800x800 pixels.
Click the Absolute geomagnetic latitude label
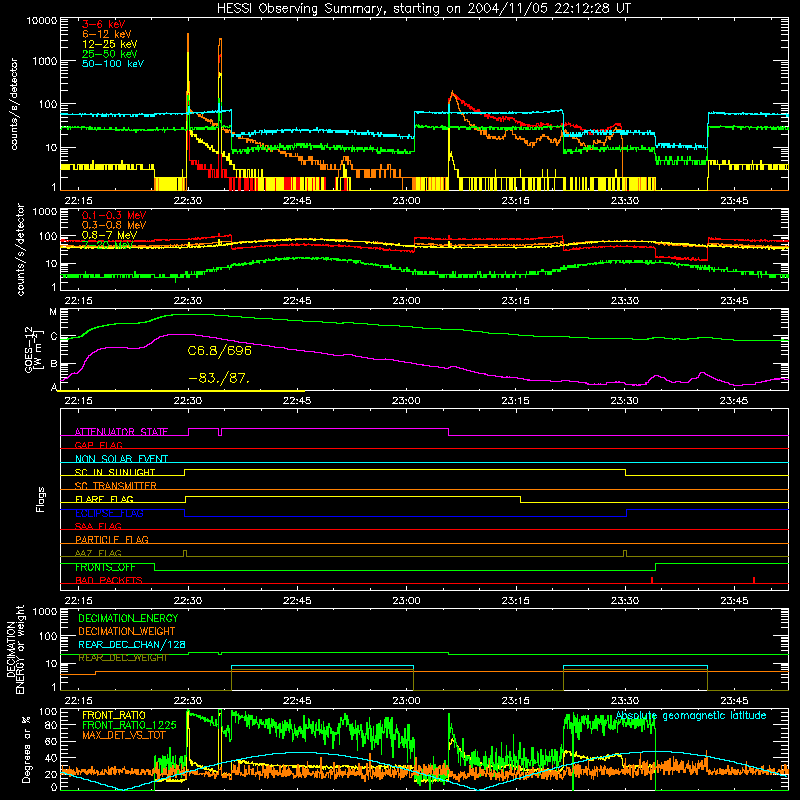pyautogui.click(x=691, y=716)
